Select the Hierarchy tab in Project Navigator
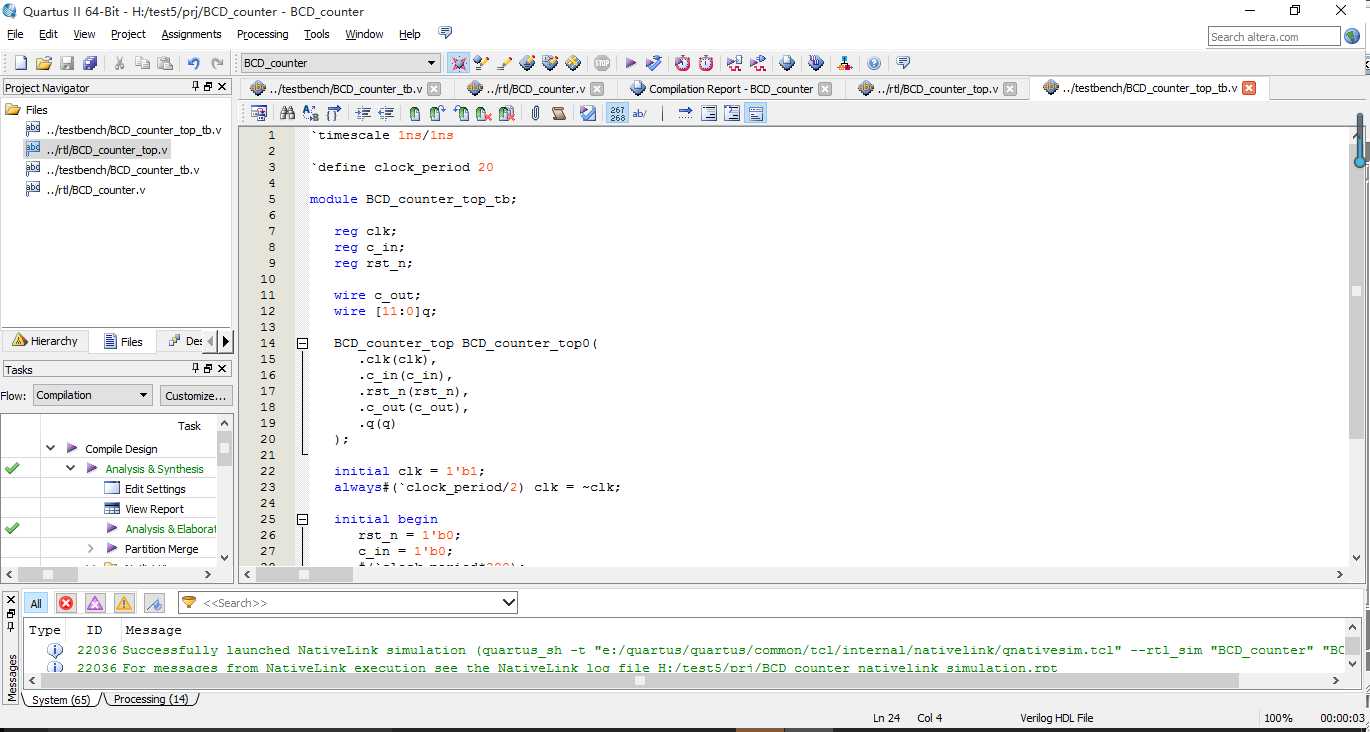 pyautogui.click(x=45, y=341)
